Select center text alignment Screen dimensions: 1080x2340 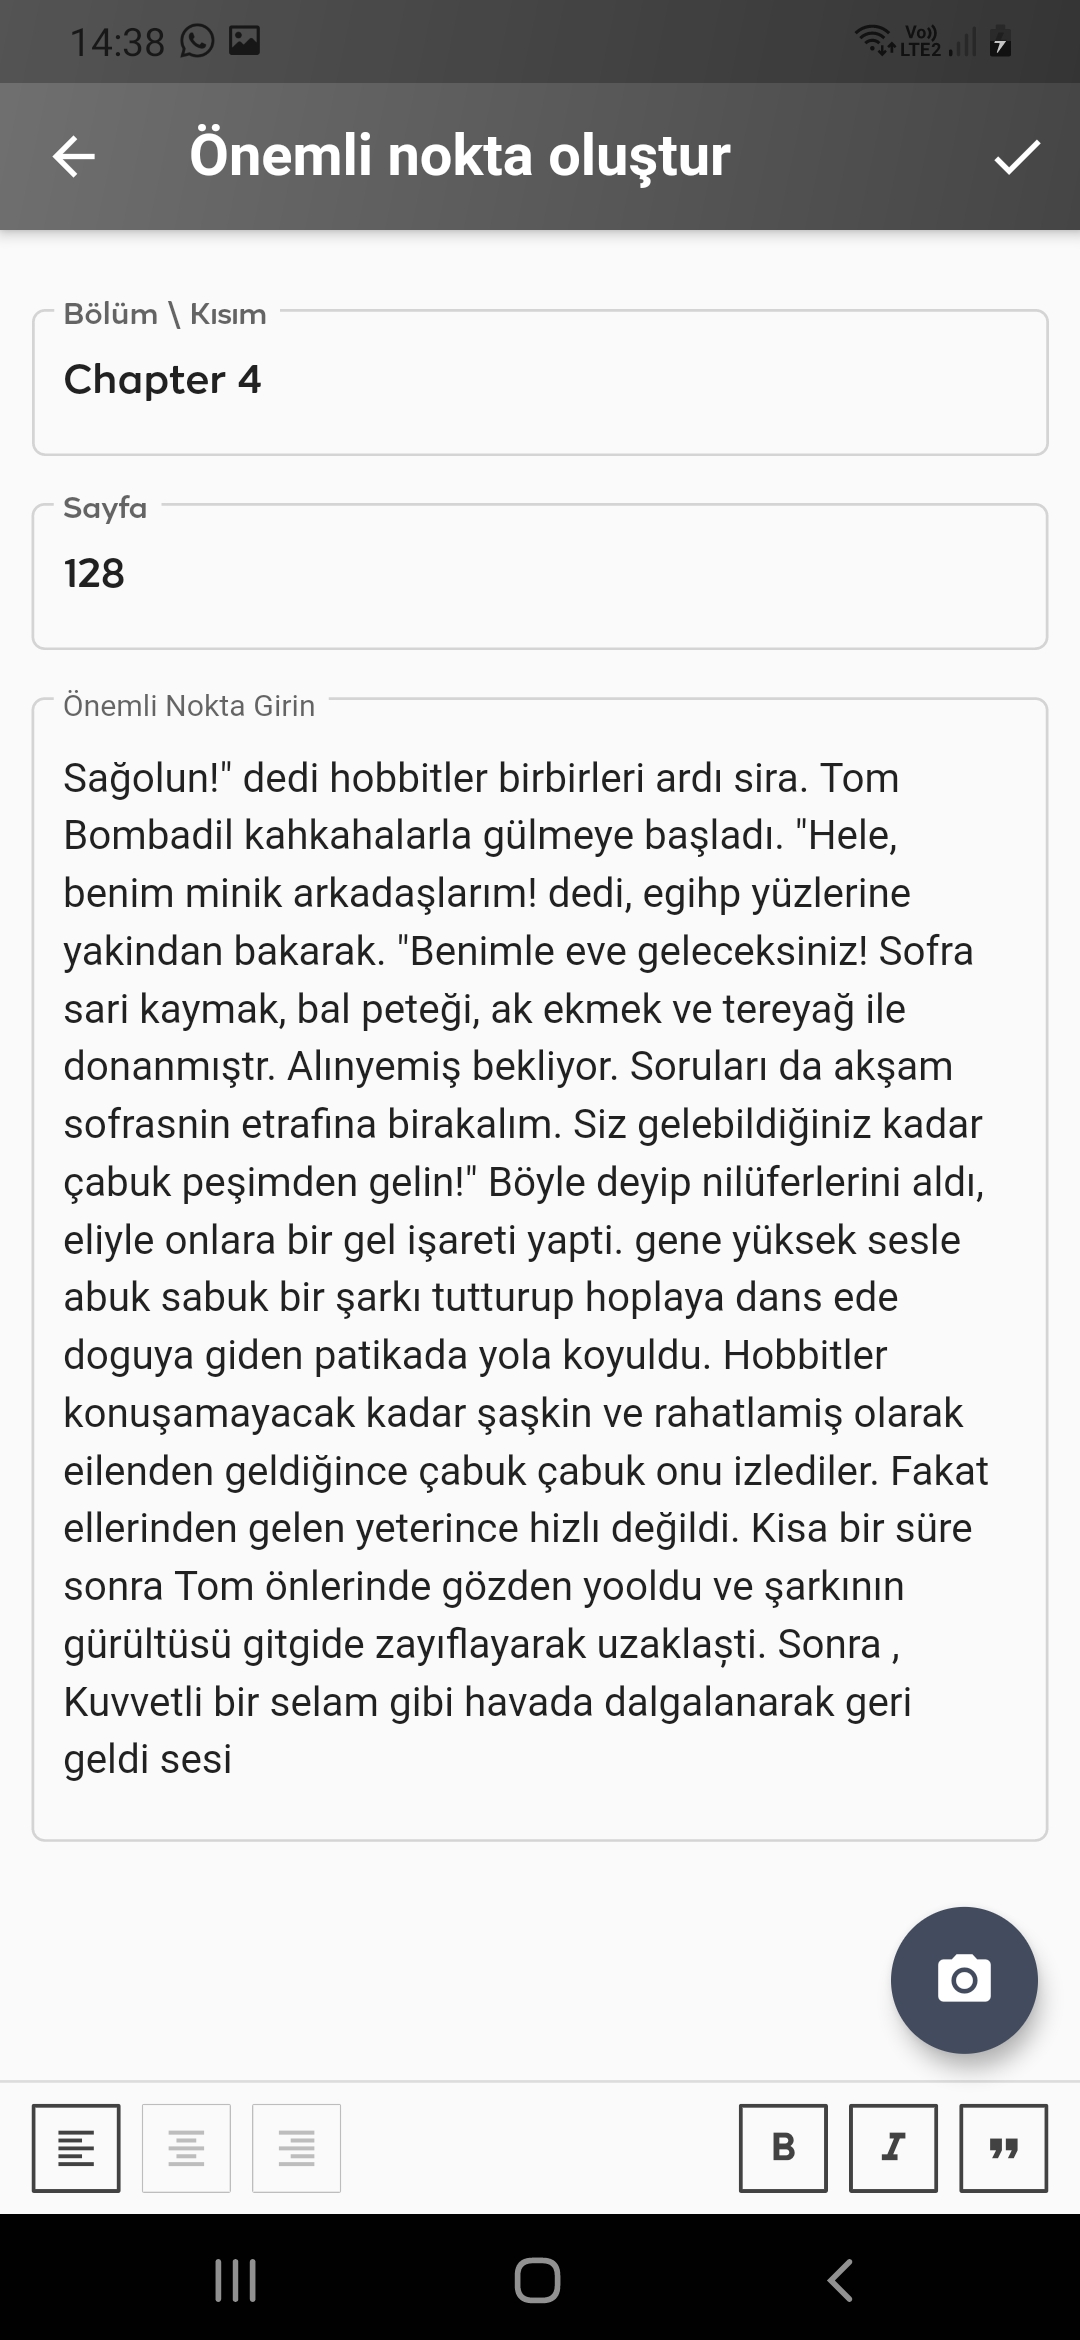click(x=186, y=2147)
